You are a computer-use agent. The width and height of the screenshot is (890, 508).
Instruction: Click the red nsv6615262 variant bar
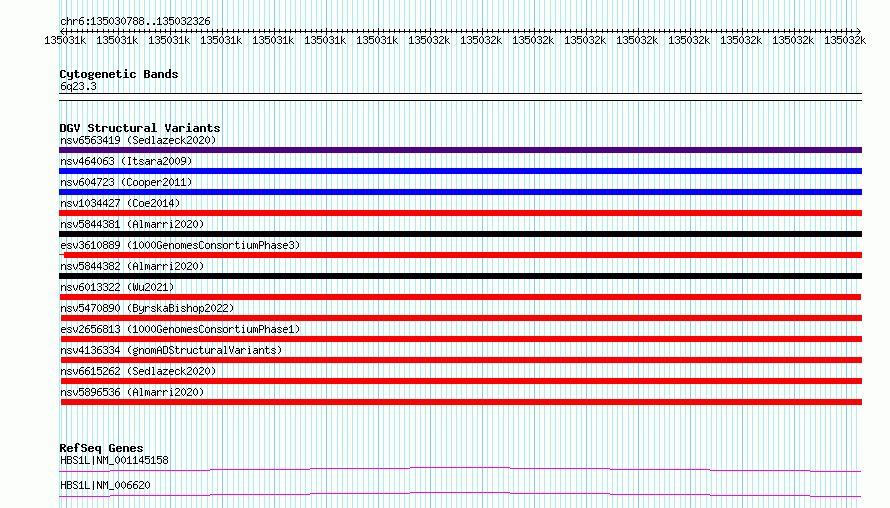(461, 381)
